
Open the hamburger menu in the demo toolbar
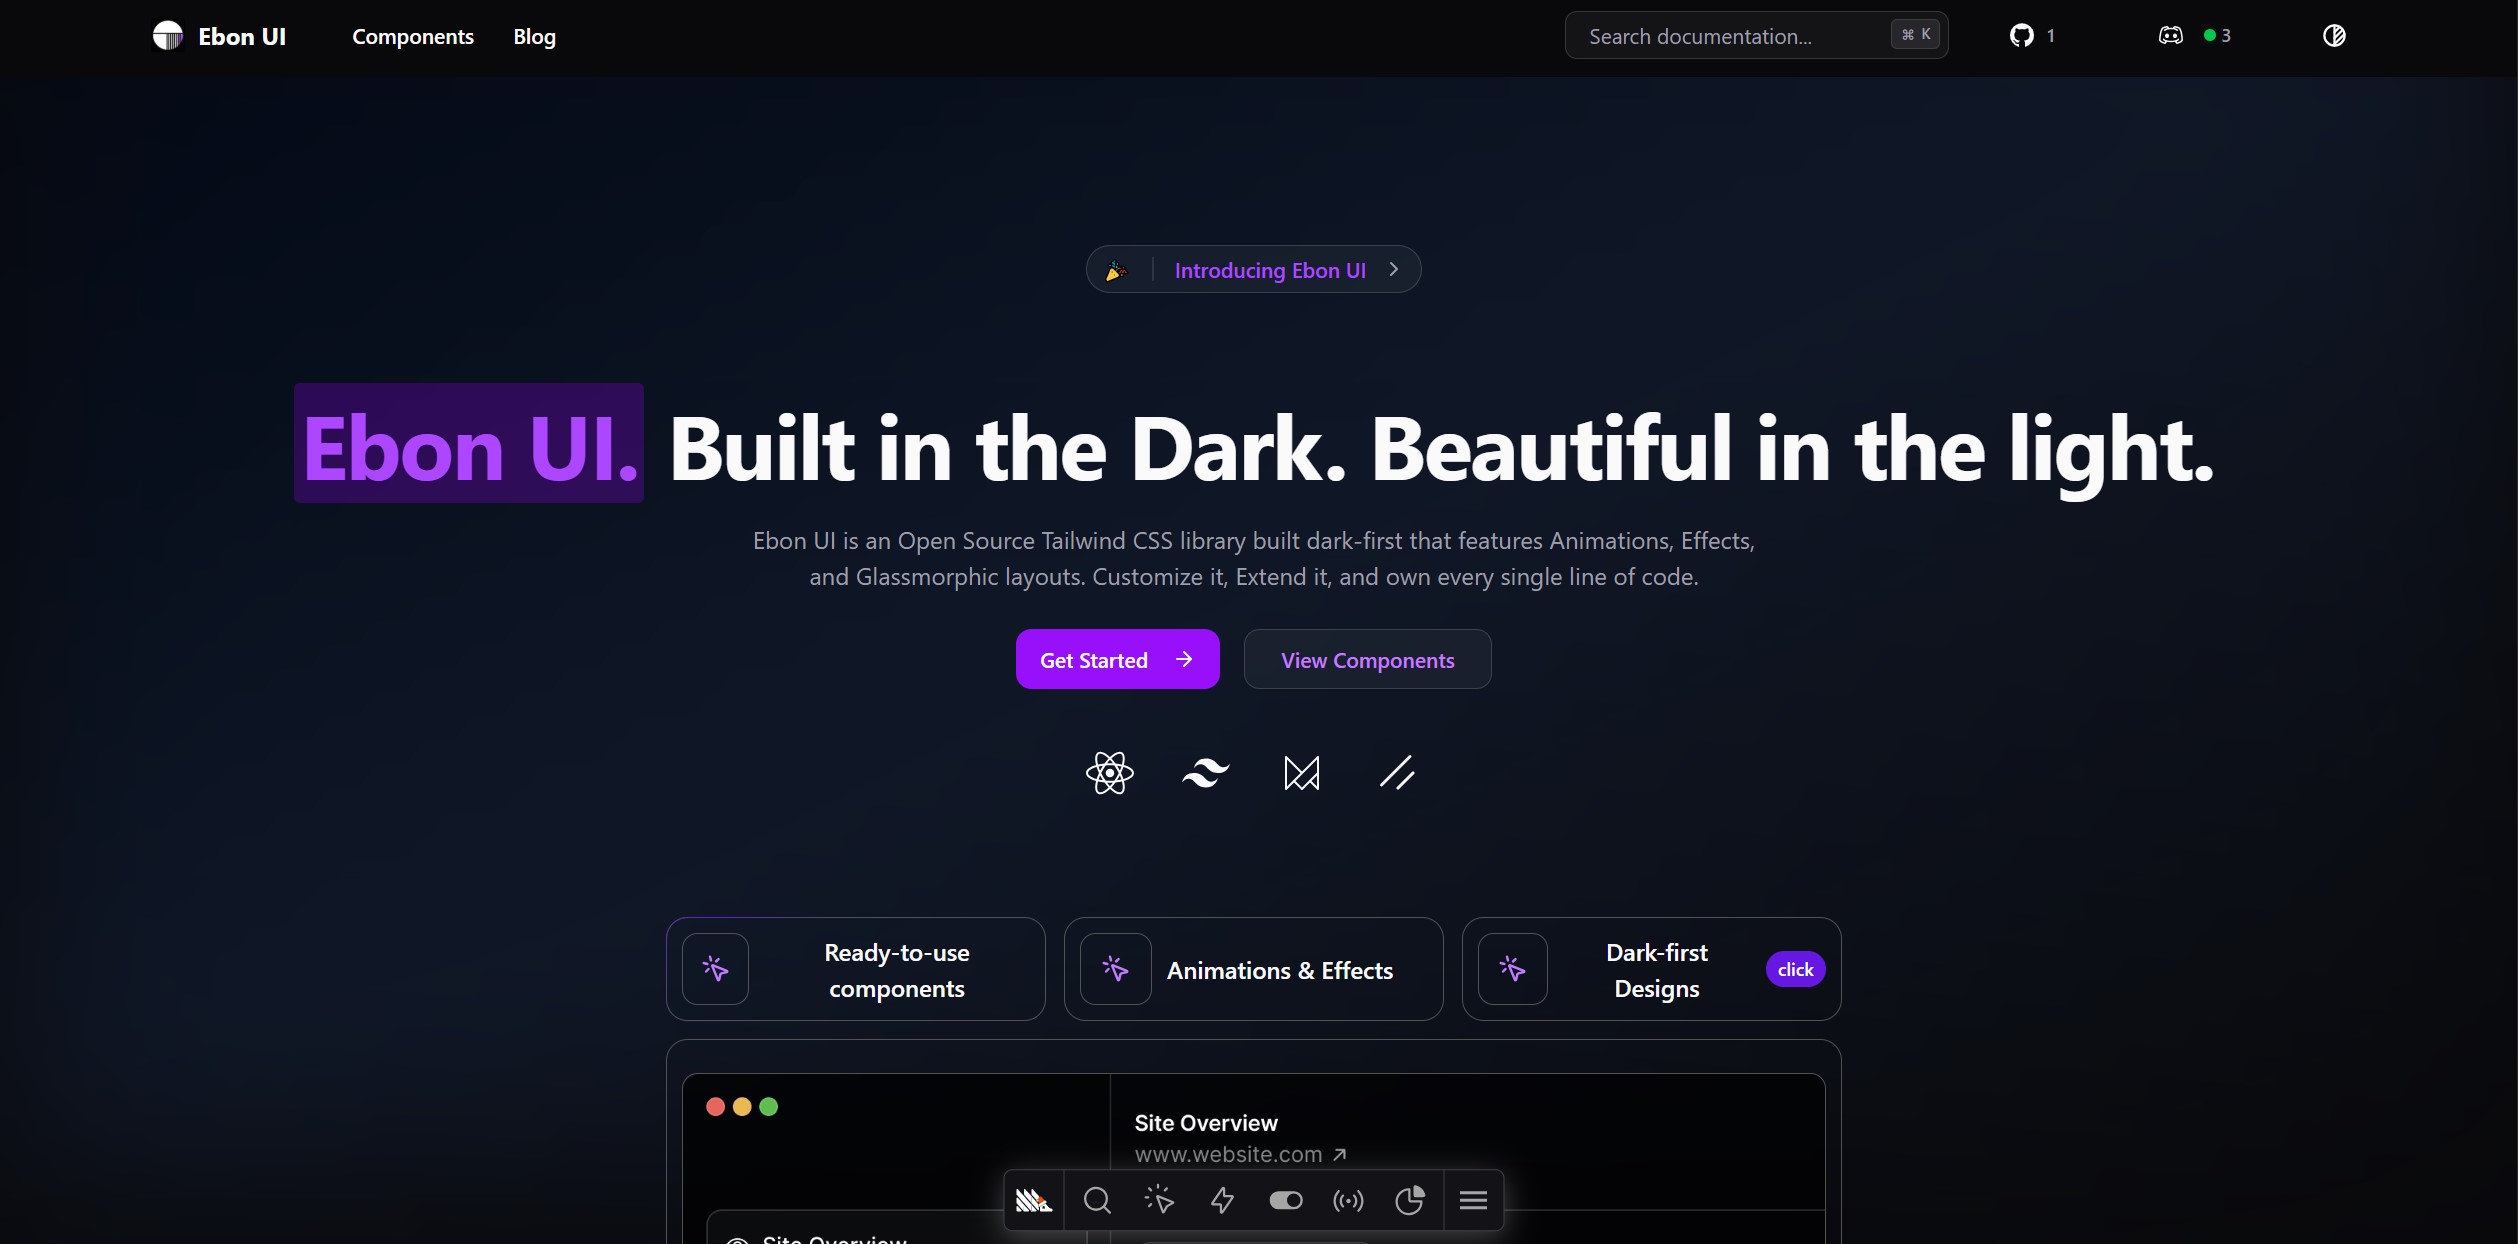pos(1474,1201)
